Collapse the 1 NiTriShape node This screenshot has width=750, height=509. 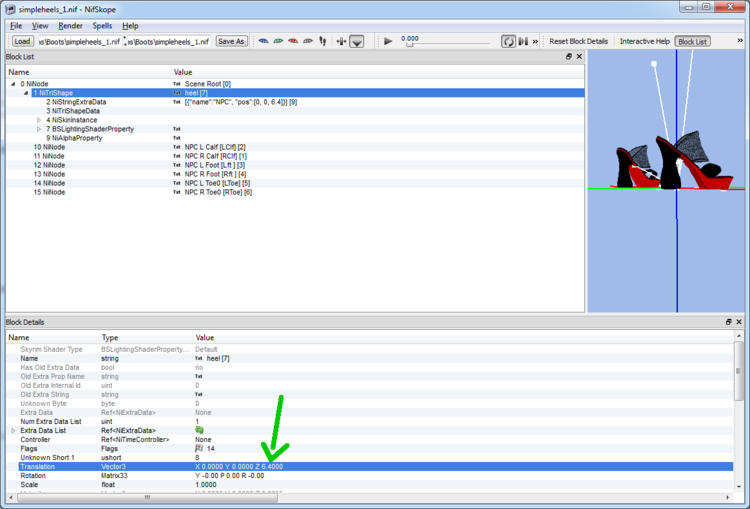(26, 93)
